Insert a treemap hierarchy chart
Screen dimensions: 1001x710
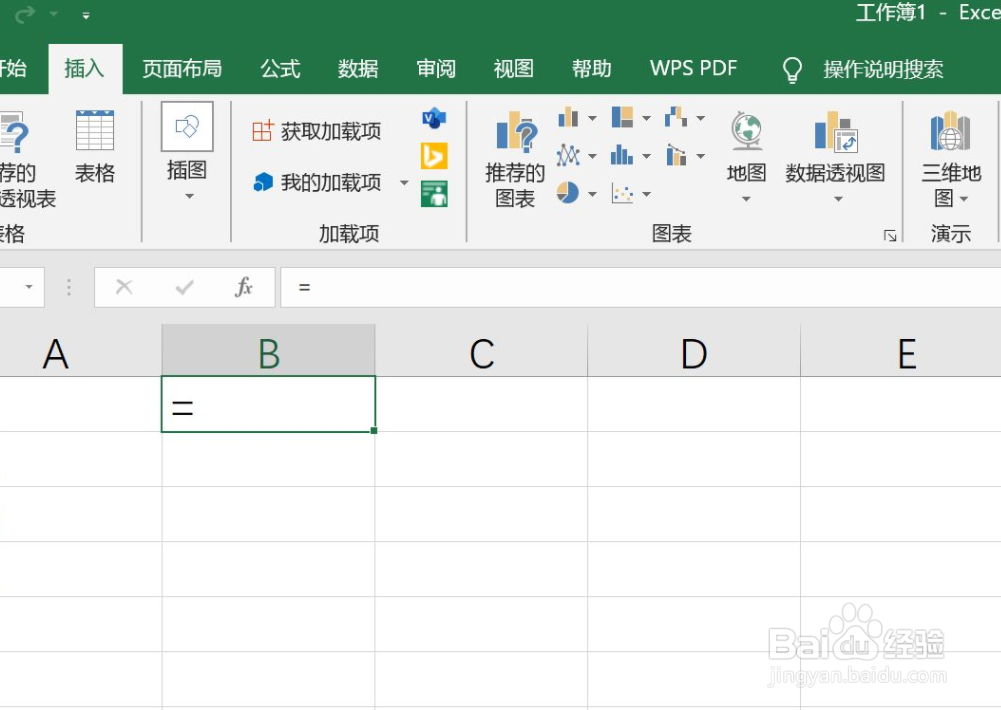[x=623, y=116]
